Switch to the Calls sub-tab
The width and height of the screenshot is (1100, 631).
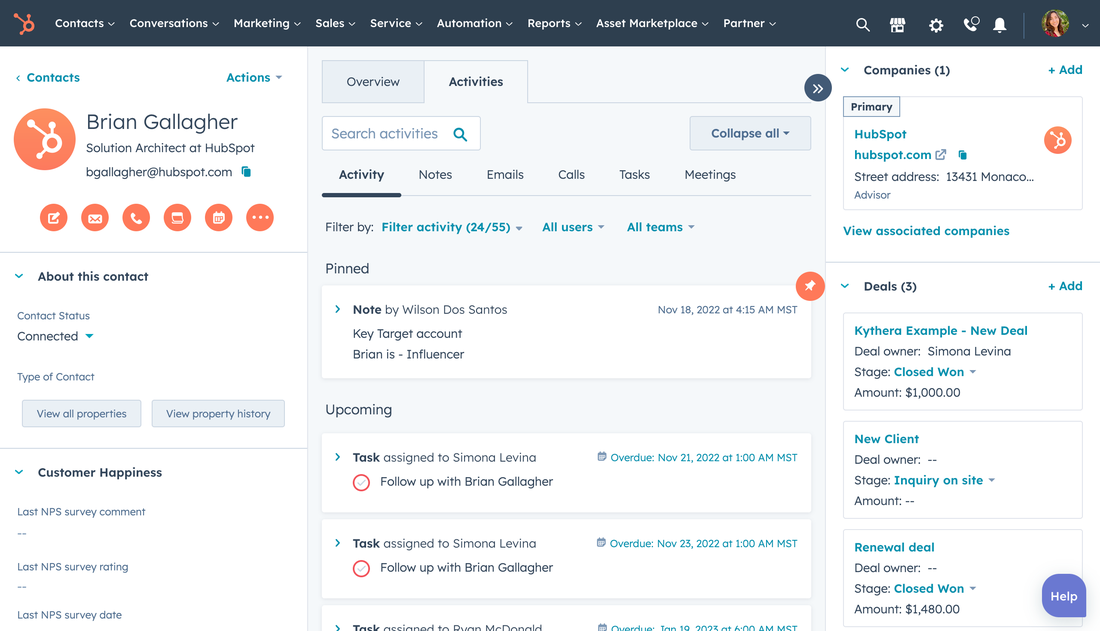point(571,175)
